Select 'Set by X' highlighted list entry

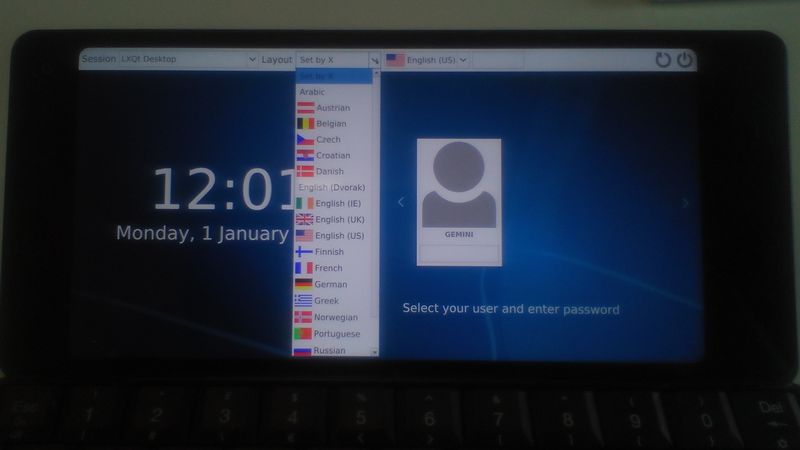[332, 76]
